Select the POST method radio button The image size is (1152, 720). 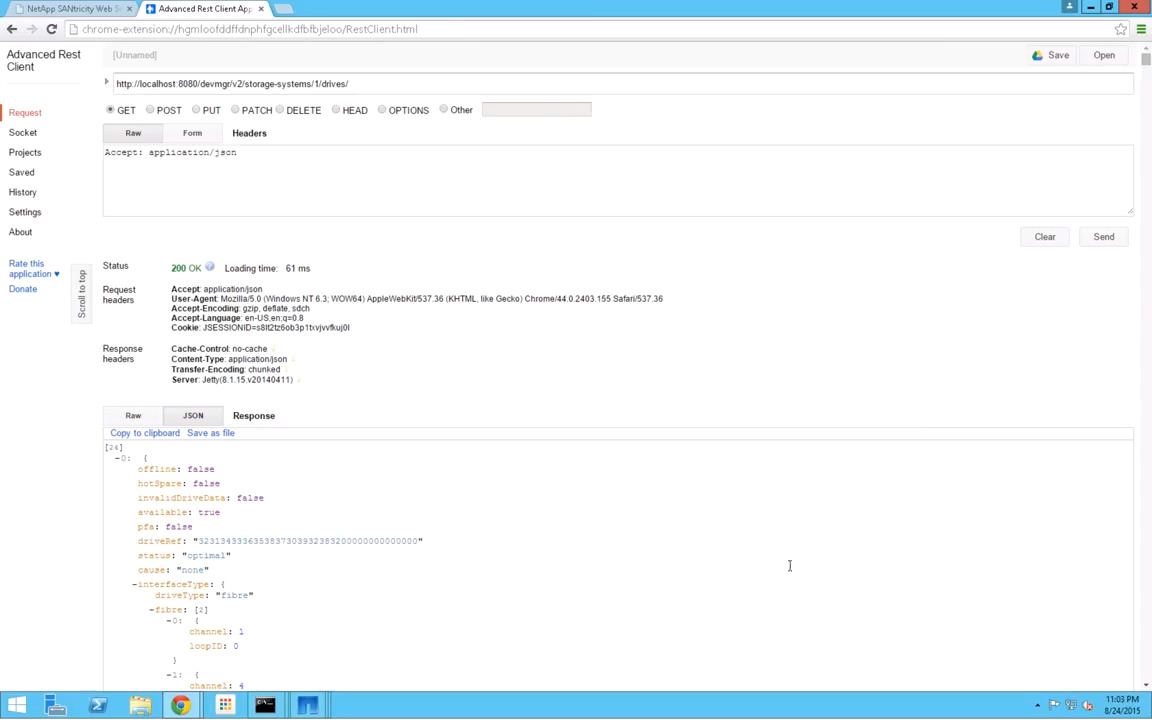(150, 110)
